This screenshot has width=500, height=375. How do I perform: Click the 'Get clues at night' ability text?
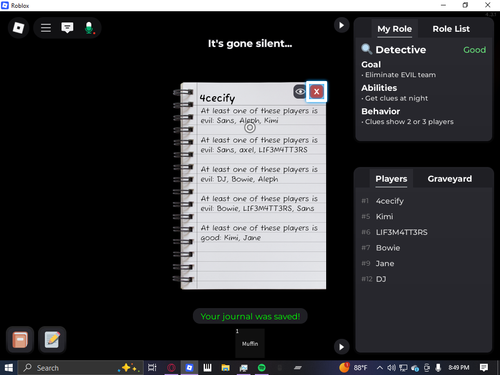(396, 98)
